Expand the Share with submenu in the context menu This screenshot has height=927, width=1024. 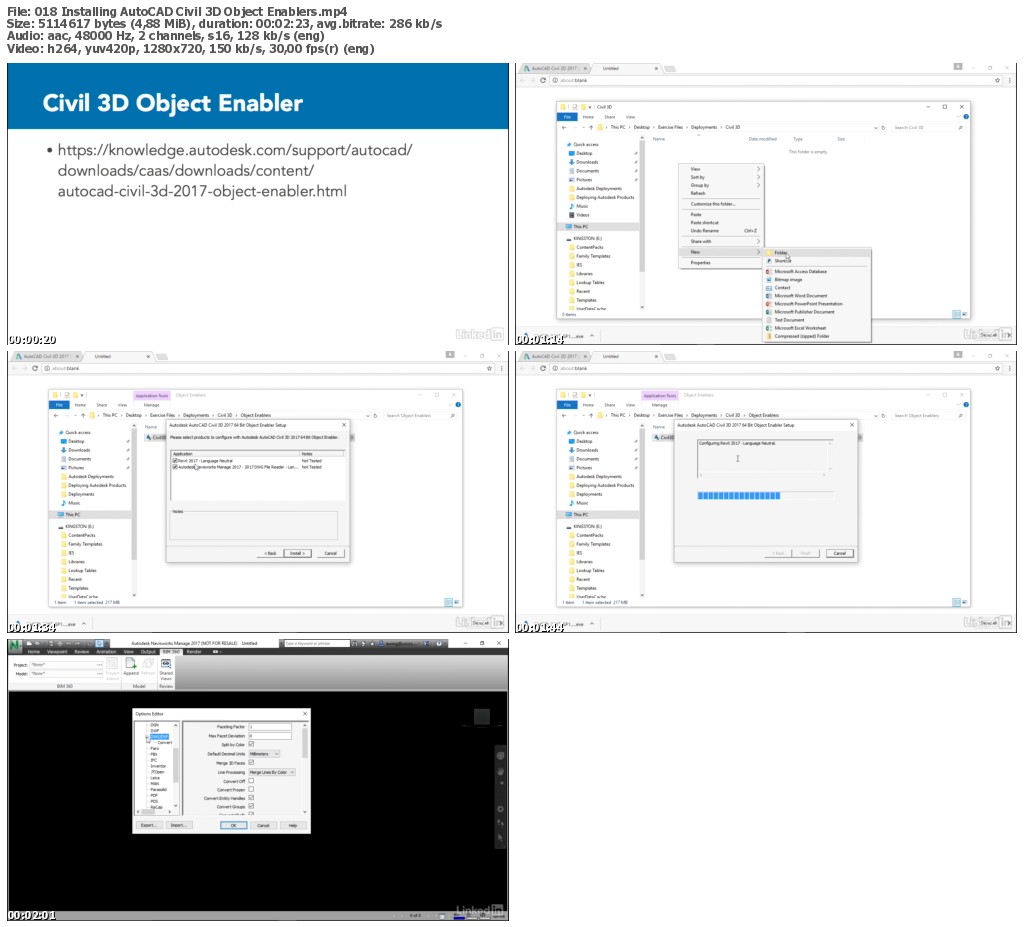720,242
